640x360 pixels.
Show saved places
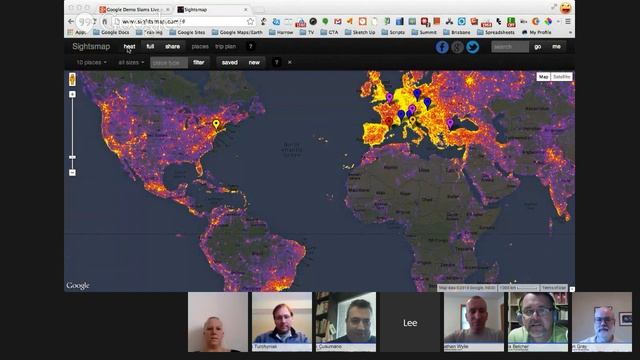pos(230,62)
